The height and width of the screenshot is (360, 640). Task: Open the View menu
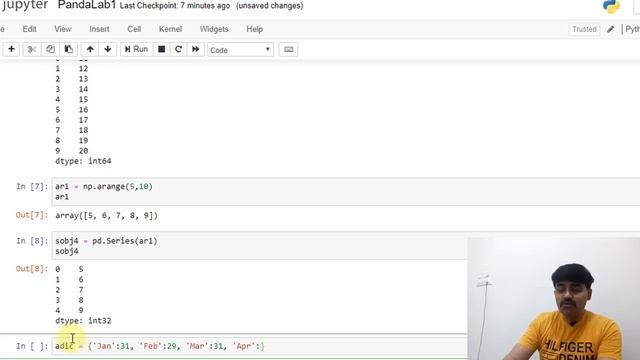(x=63, y=29)
